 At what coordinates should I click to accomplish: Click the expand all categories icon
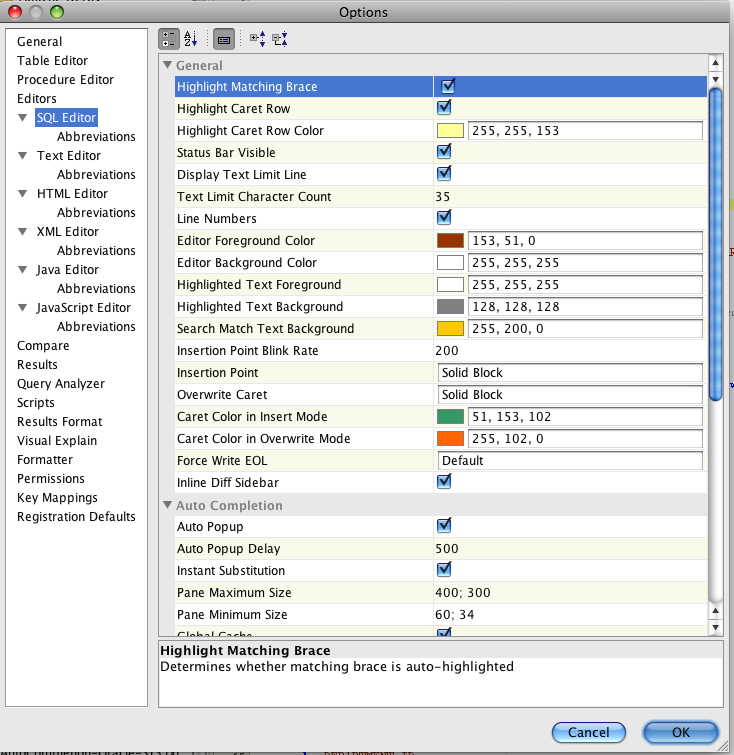tap(258, 39)
